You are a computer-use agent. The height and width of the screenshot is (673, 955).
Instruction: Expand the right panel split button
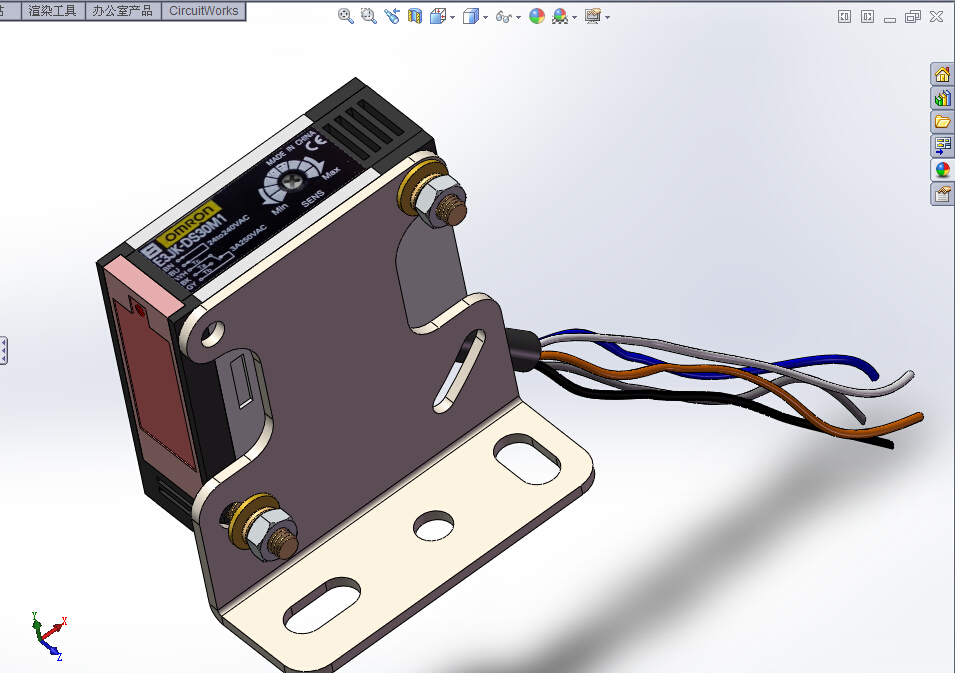(867, 16)
